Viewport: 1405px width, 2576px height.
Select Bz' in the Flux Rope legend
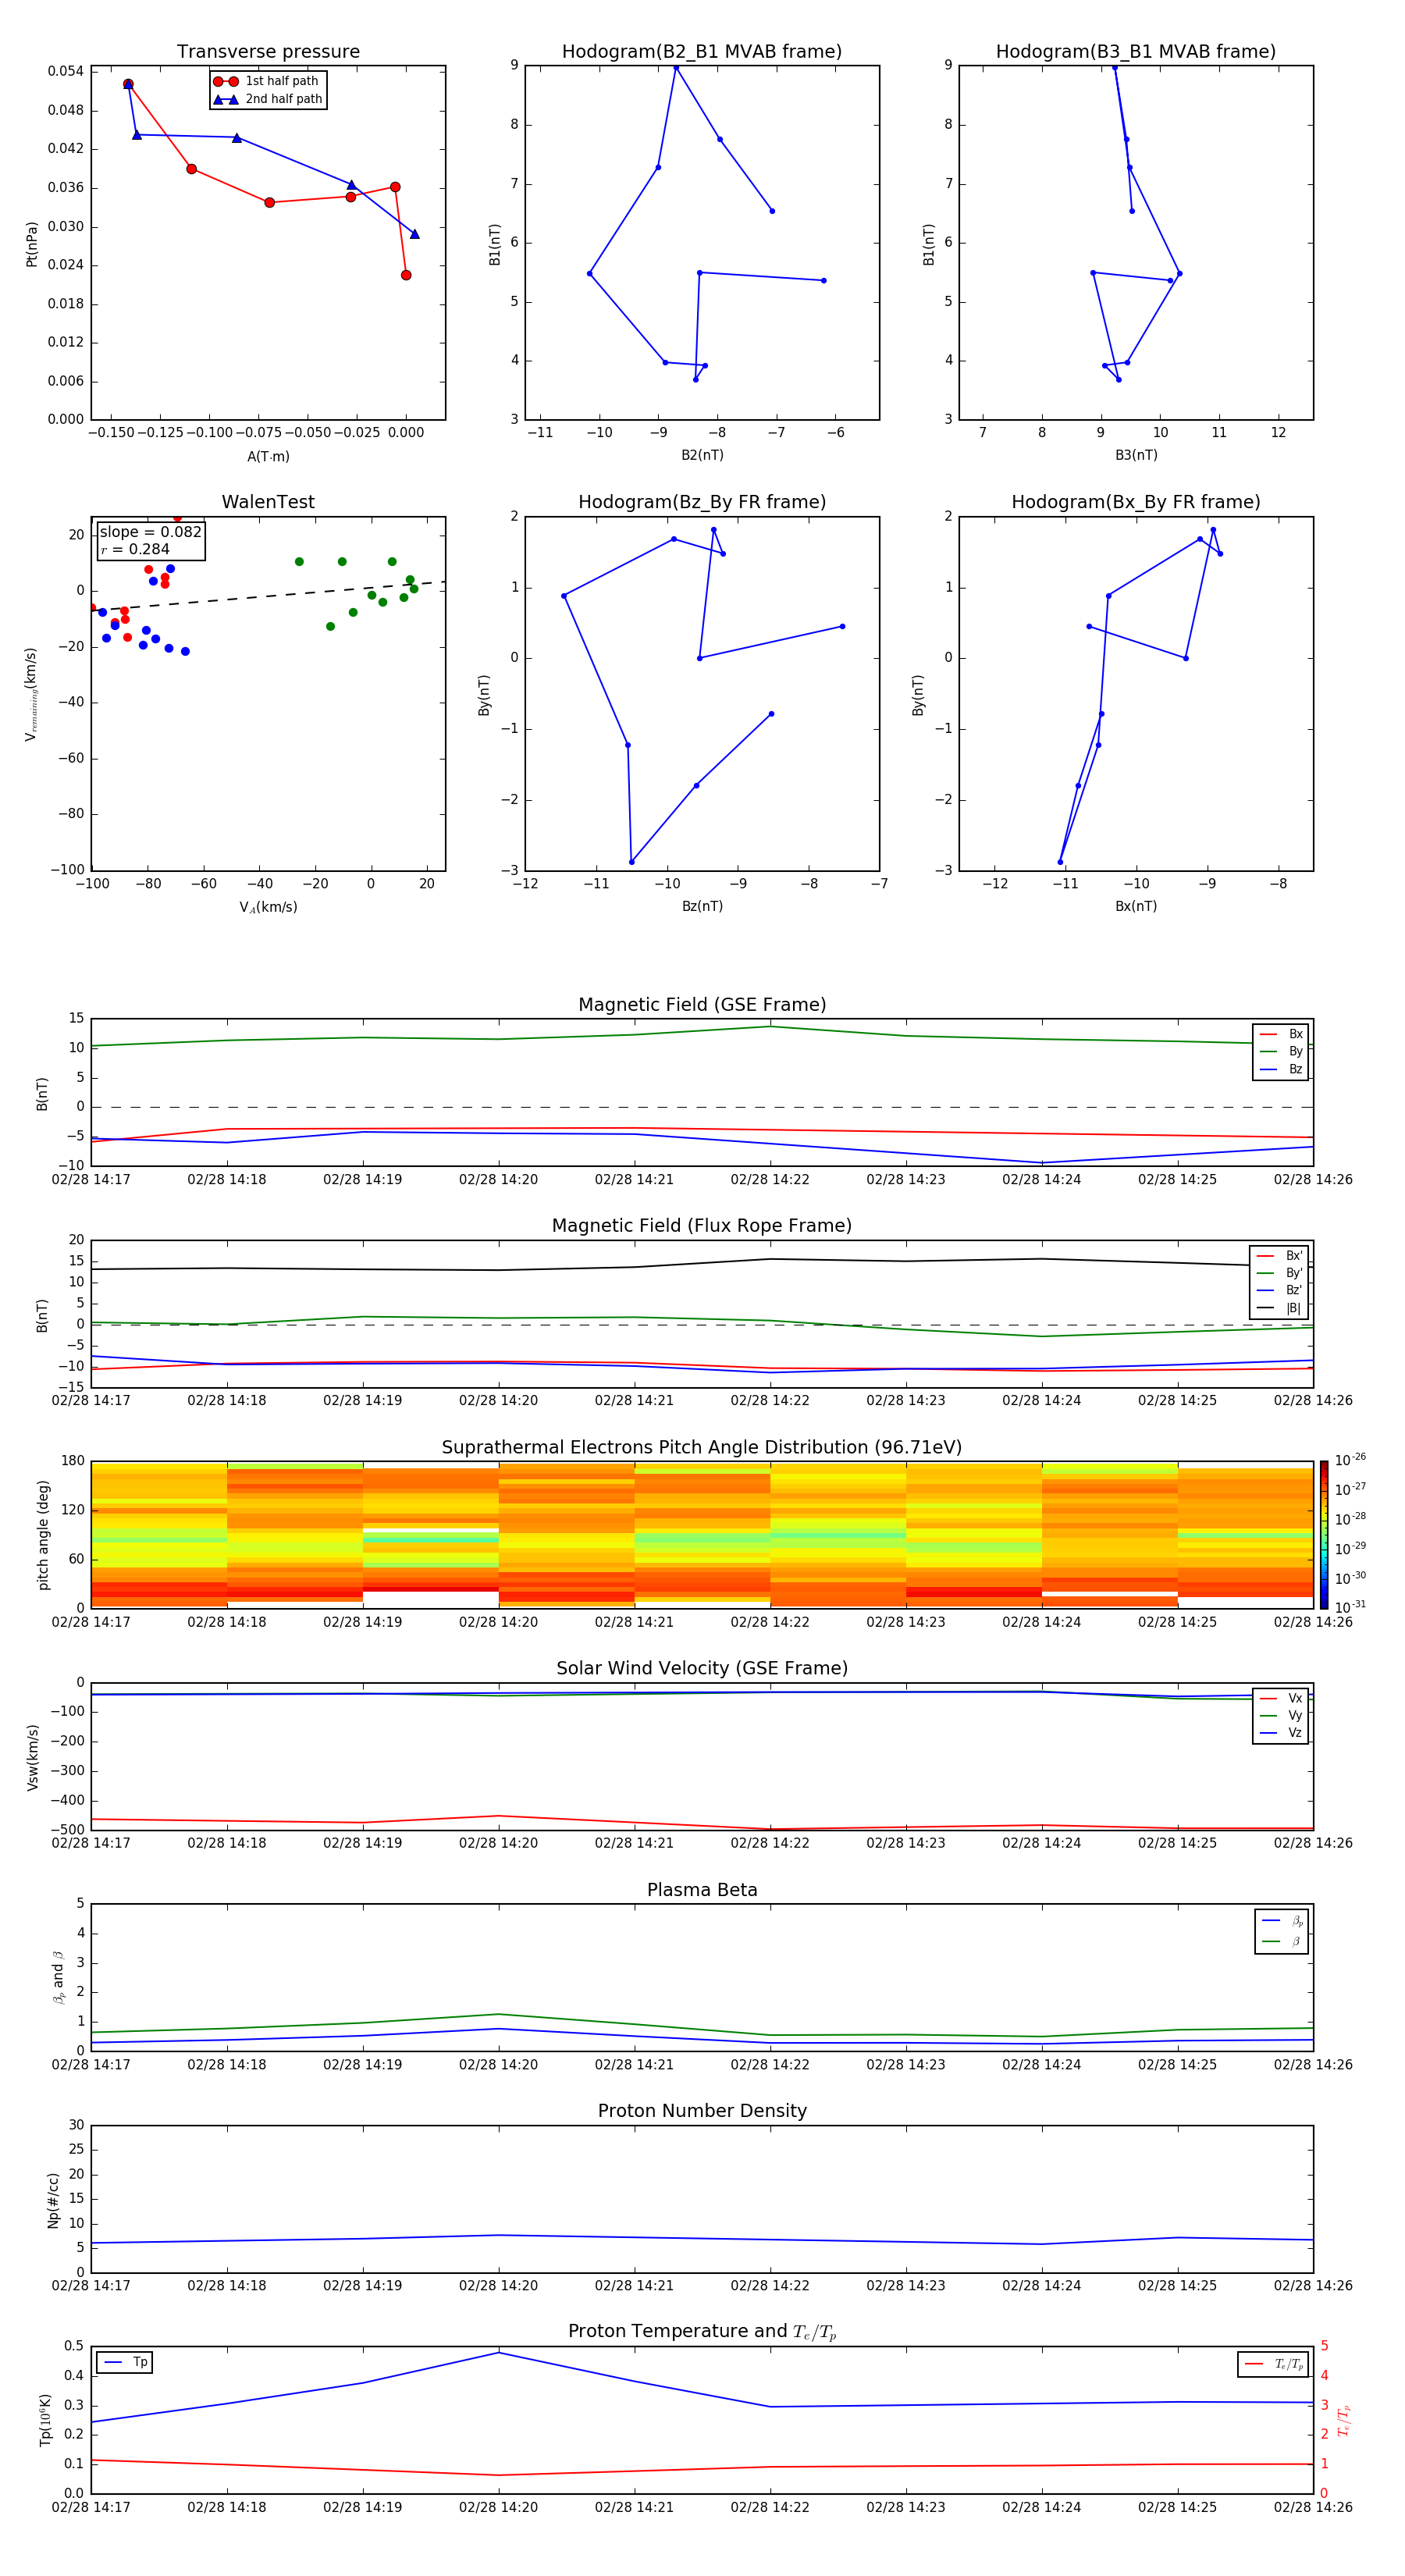click(1280, 1290)
